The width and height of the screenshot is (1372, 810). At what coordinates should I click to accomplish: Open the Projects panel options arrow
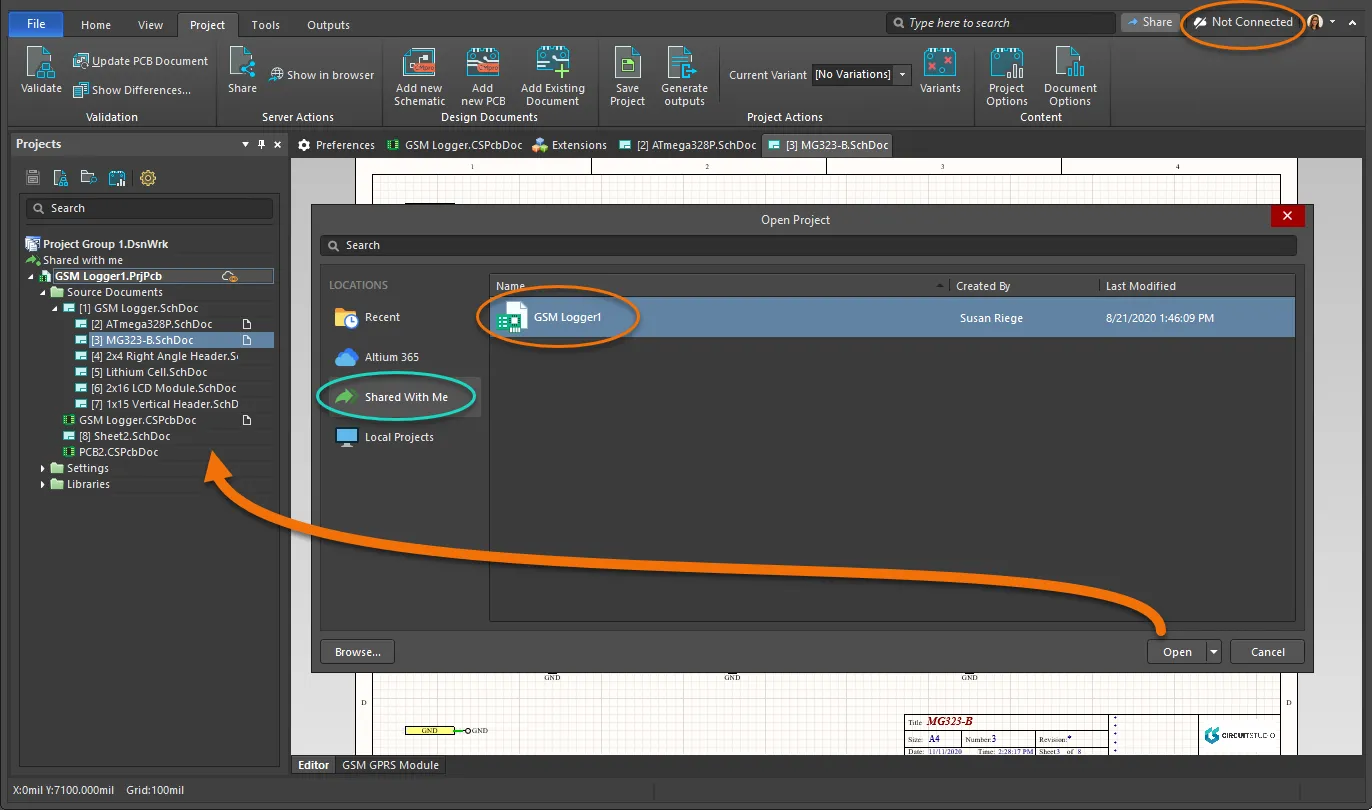(x=246, y=144)
